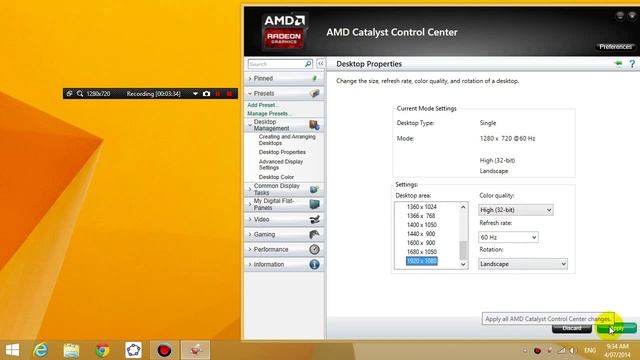This screenshot has width=640, height=360.
Task: Click the desktop area list scrollbar thumb
Action: click(463, 250)
